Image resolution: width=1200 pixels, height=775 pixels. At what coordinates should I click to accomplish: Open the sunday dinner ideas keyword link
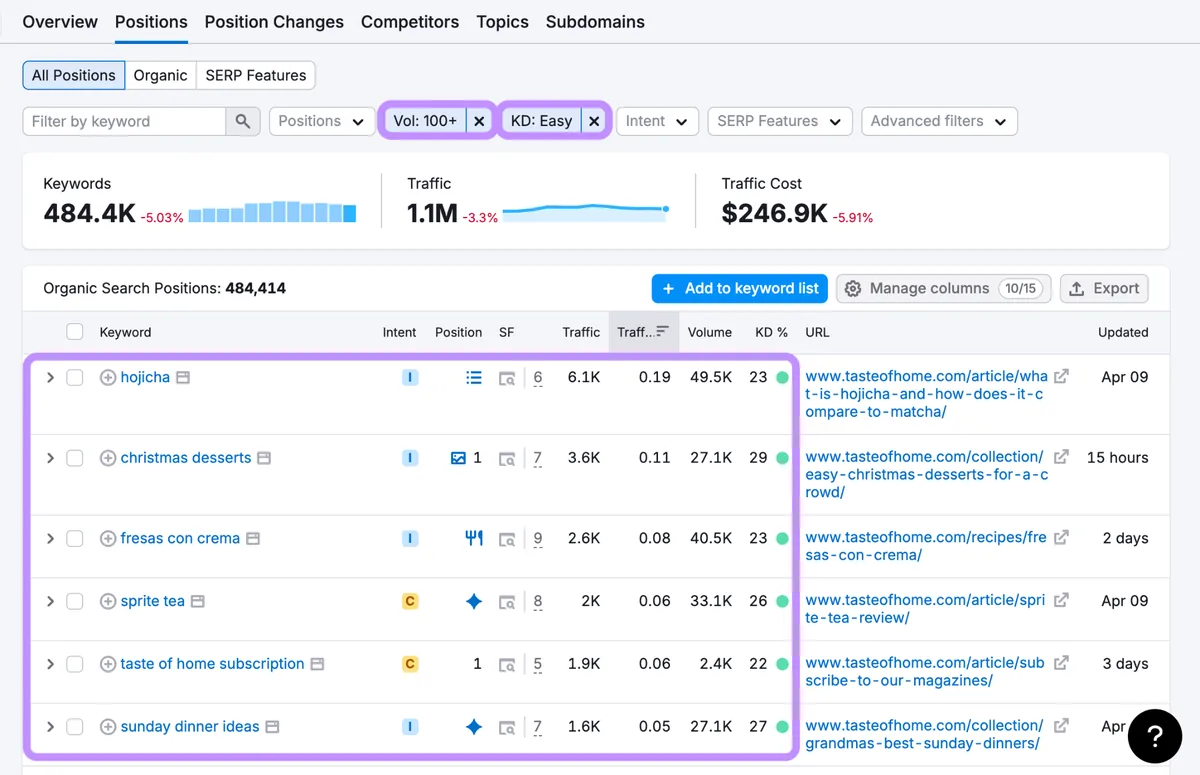190,727
